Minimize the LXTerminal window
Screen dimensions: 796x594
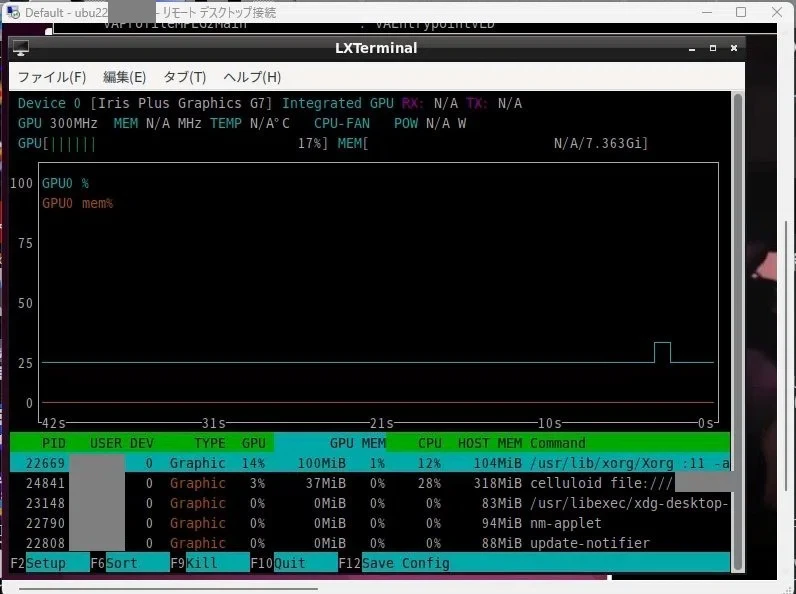[x=692, y=49]
